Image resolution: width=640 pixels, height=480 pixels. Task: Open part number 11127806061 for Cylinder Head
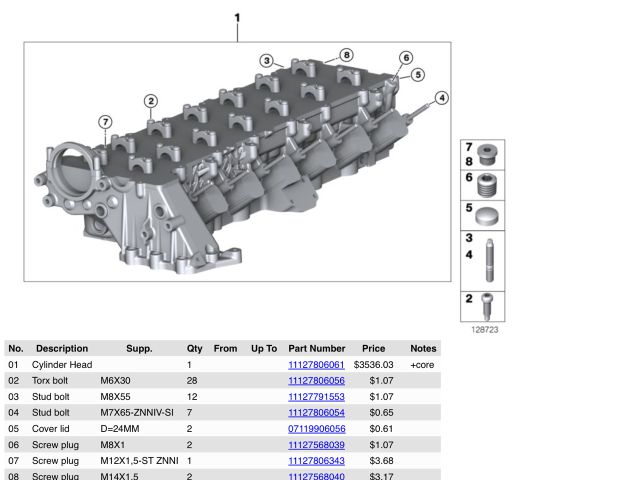tap(316, 365)
